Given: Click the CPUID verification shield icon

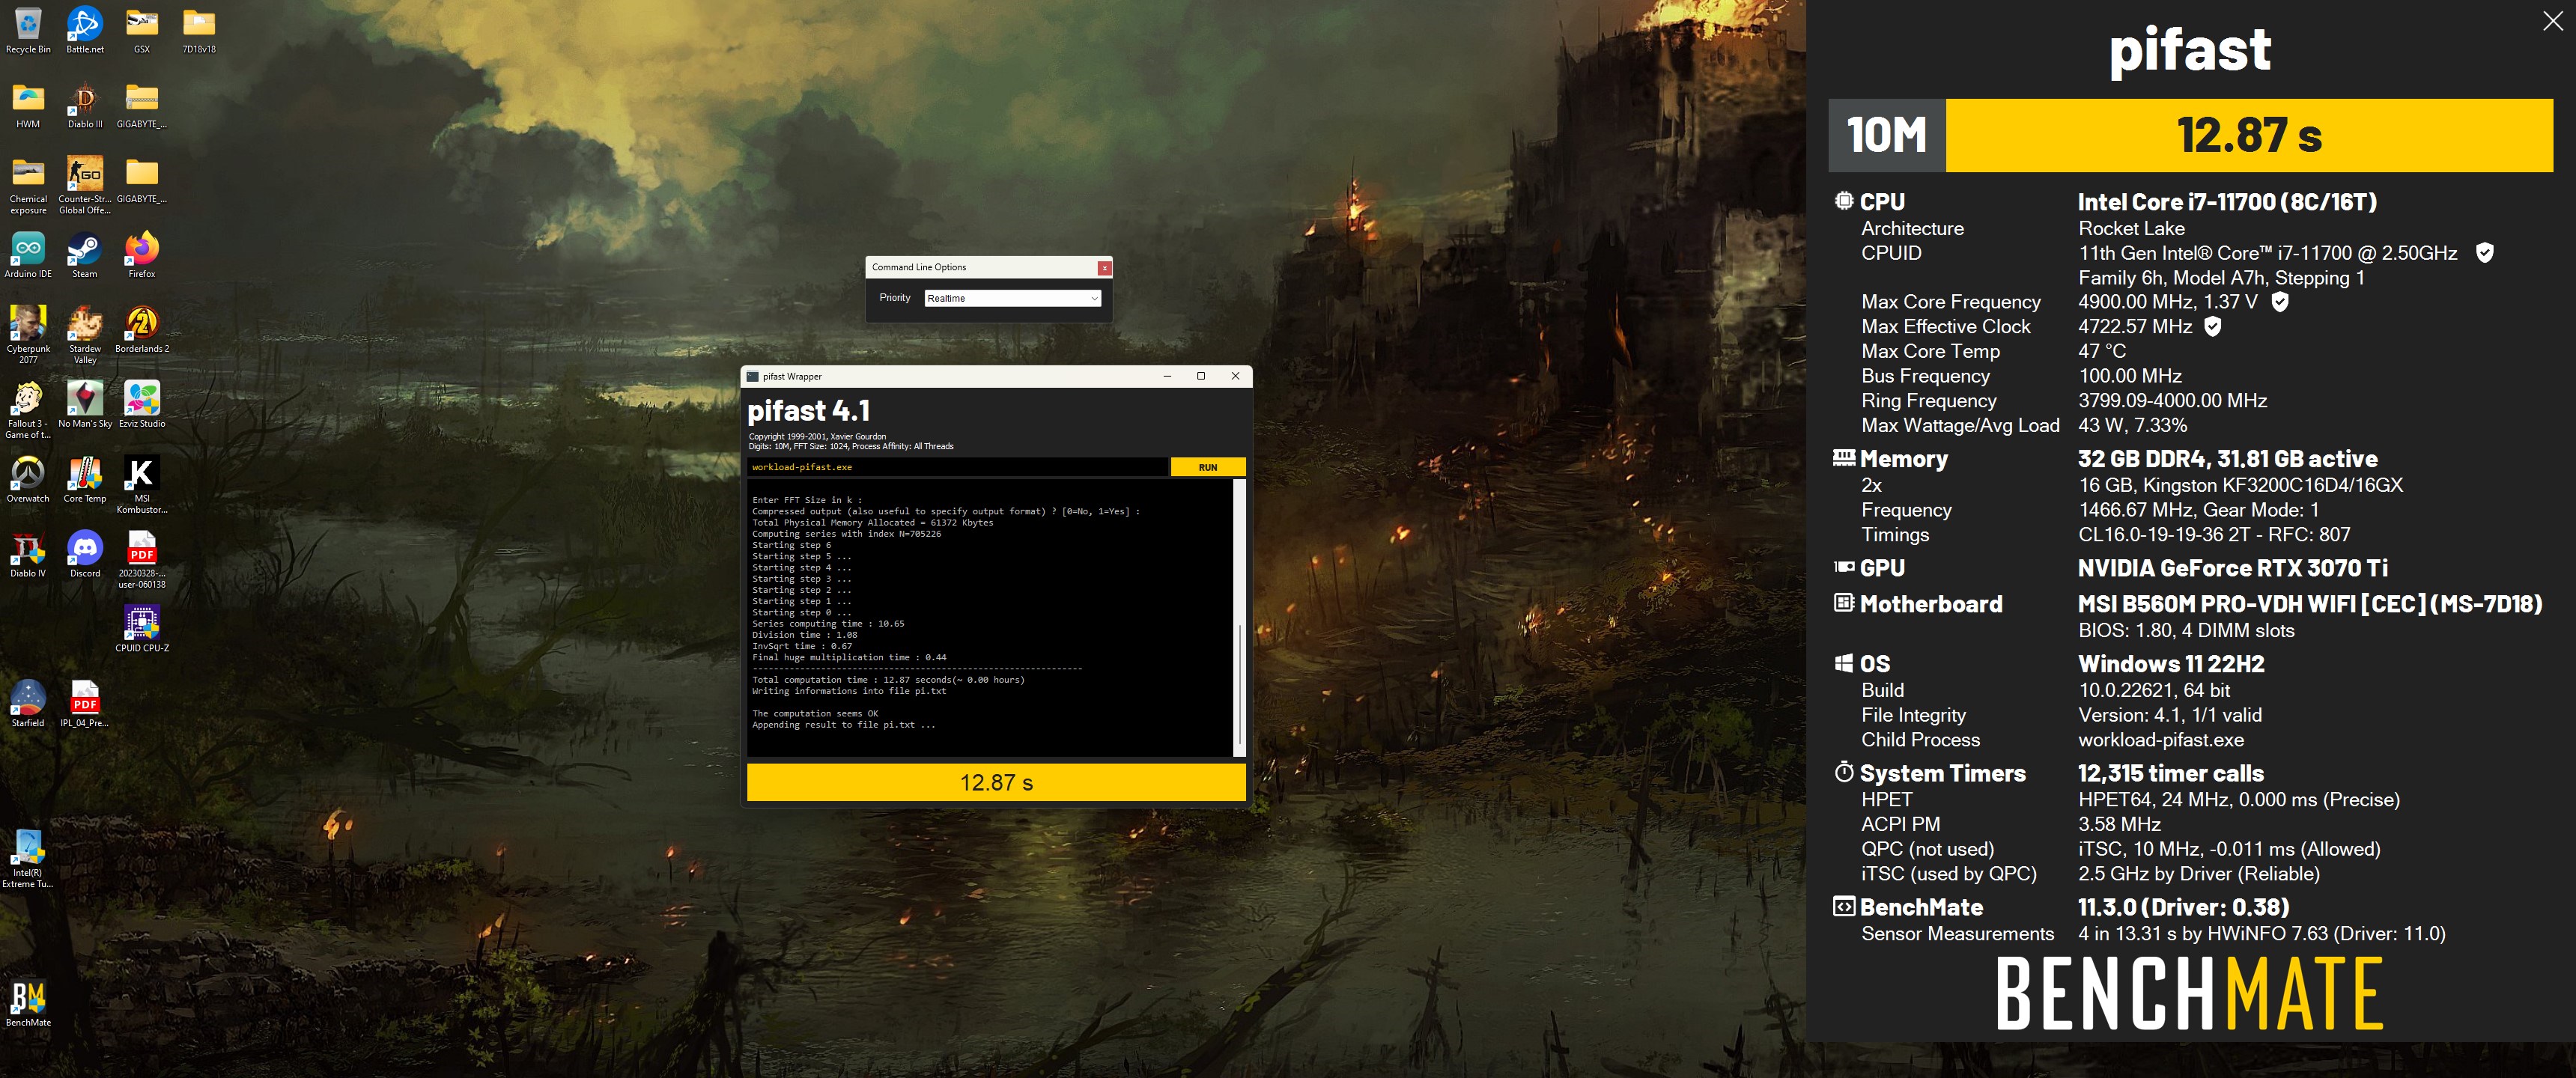Looking at the screenshot, I should [2484, 253].
